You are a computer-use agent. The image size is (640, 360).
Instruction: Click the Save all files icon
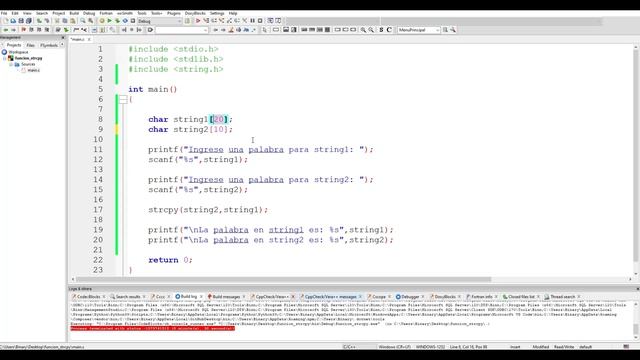29,21
